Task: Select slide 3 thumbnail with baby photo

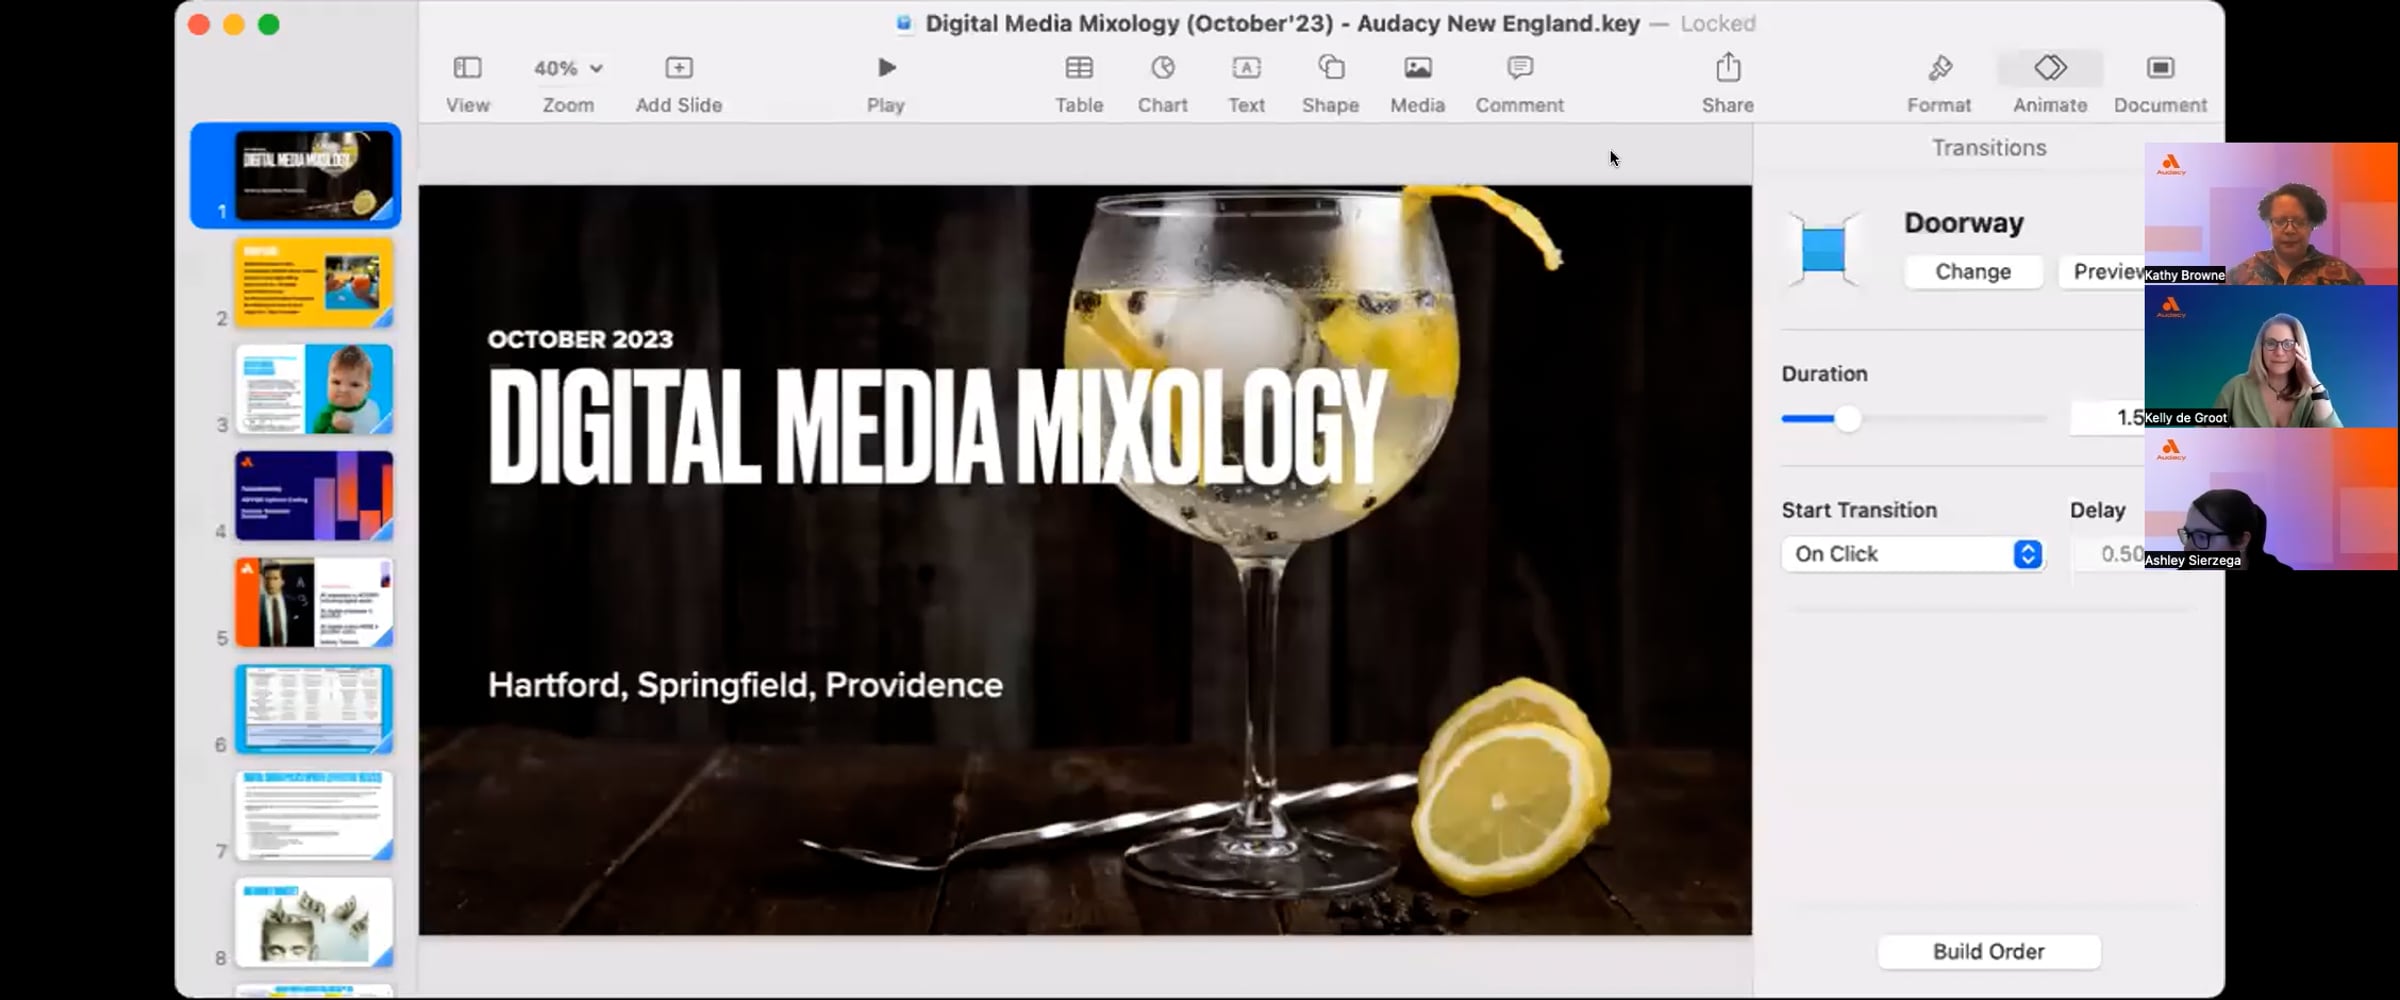Action: click(314, 389)
